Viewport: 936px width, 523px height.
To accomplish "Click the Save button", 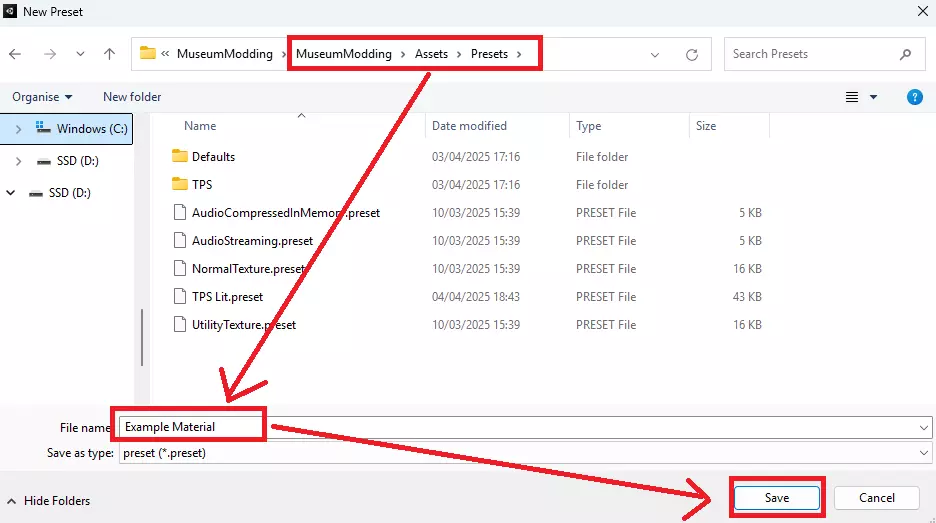I will [x=777, y=498].
